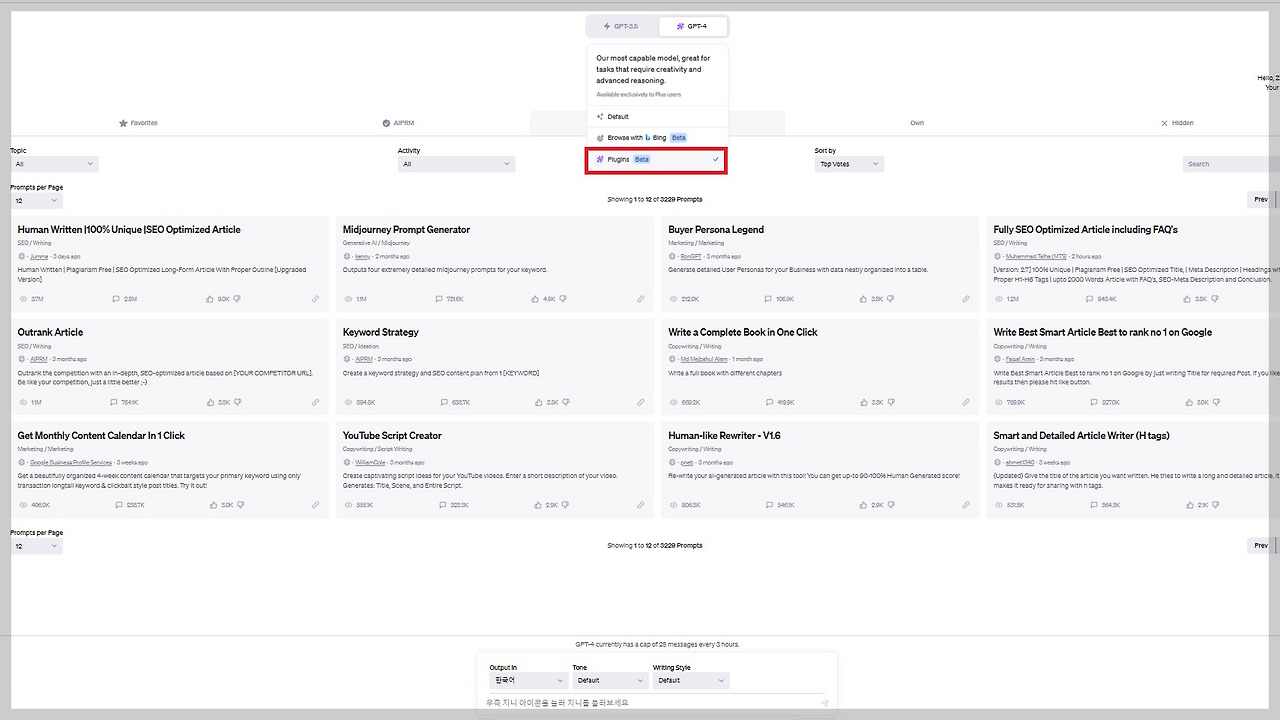Open the YouTube Script Creator prompt title
1280x720 pixels.
tap(392, 436)
